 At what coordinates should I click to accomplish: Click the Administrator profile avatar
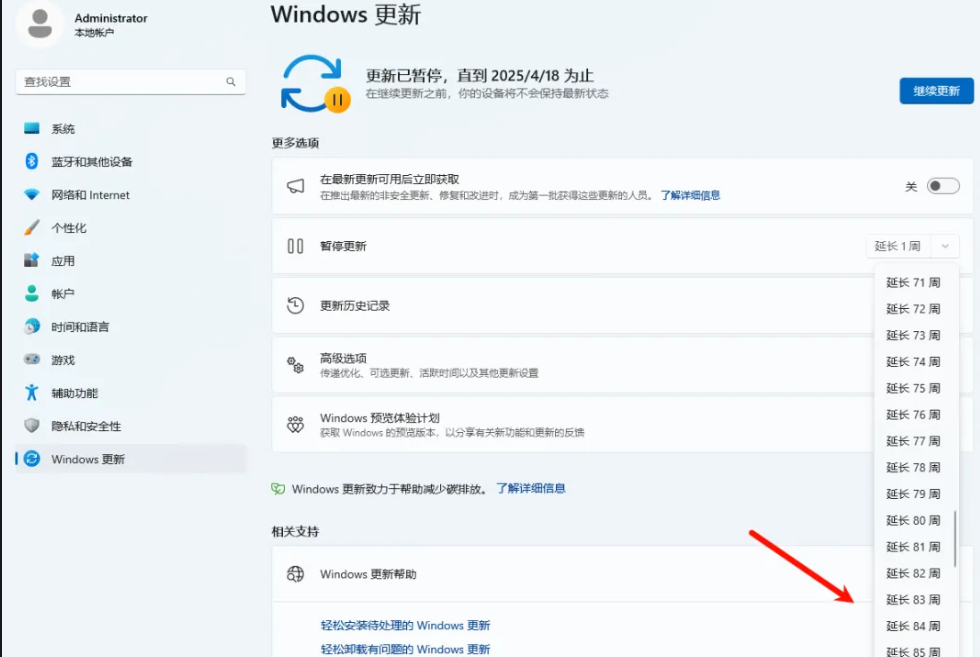pos(40,23)
